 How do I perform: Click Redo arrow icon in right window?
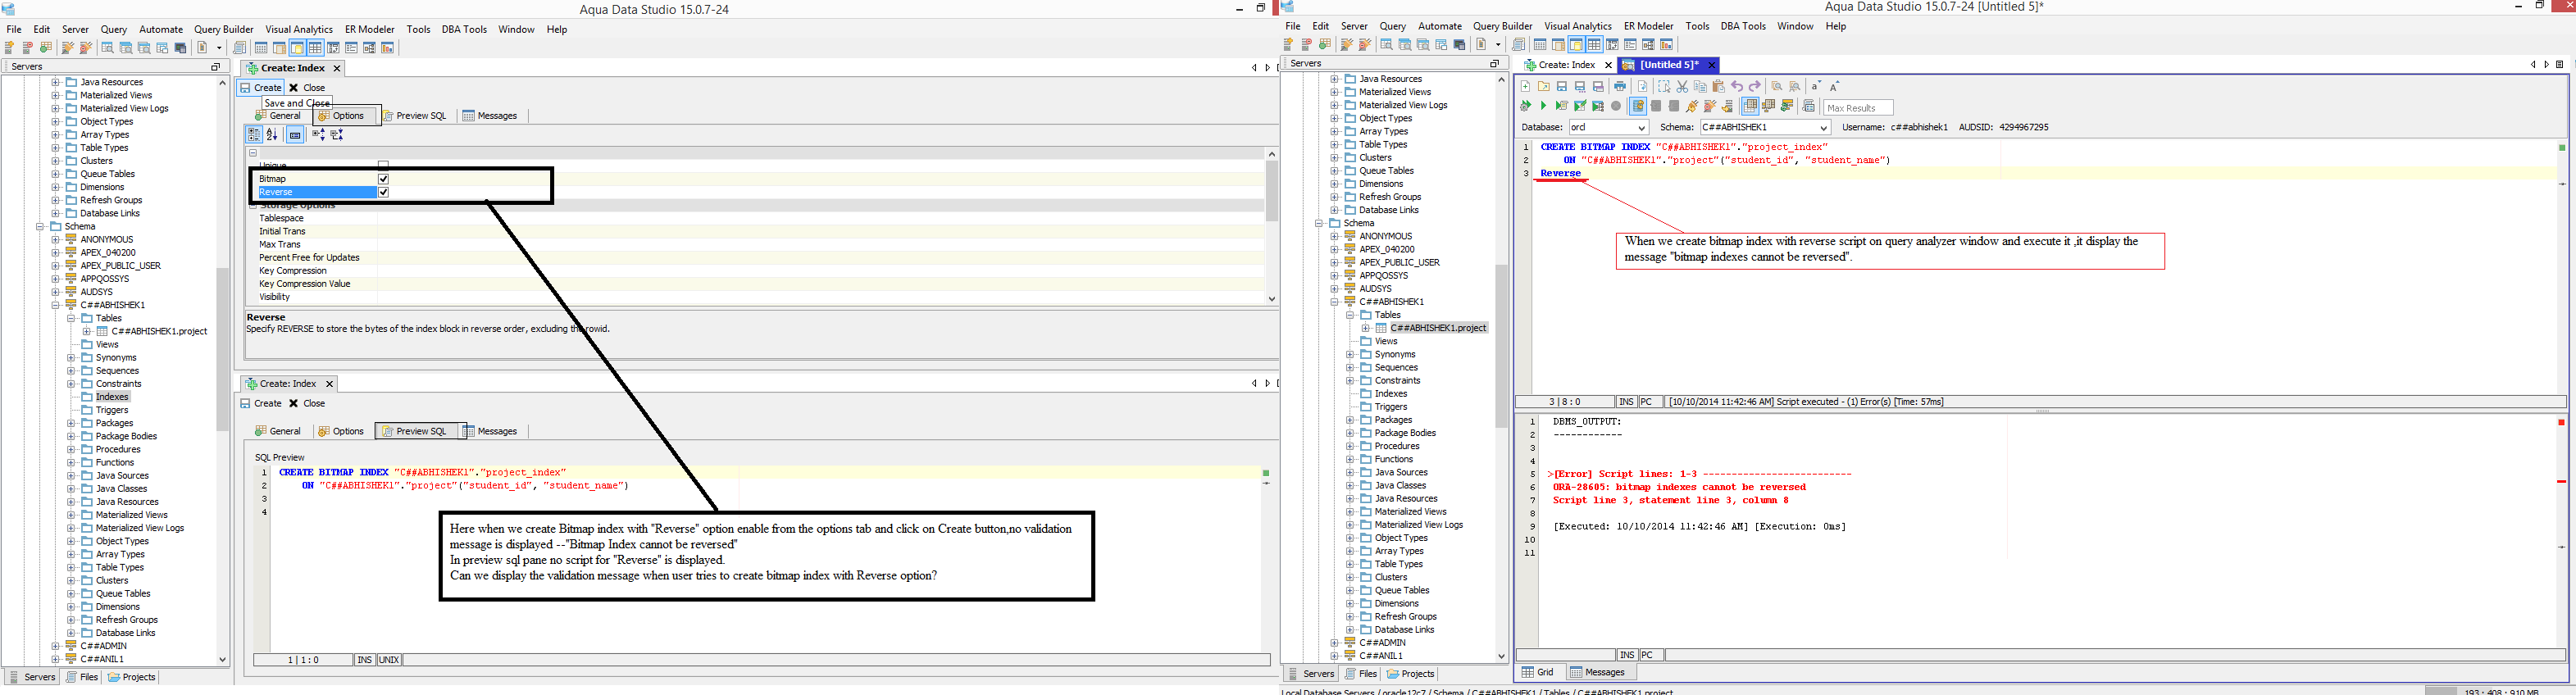pyautogui.click(x=1755, y=87)
